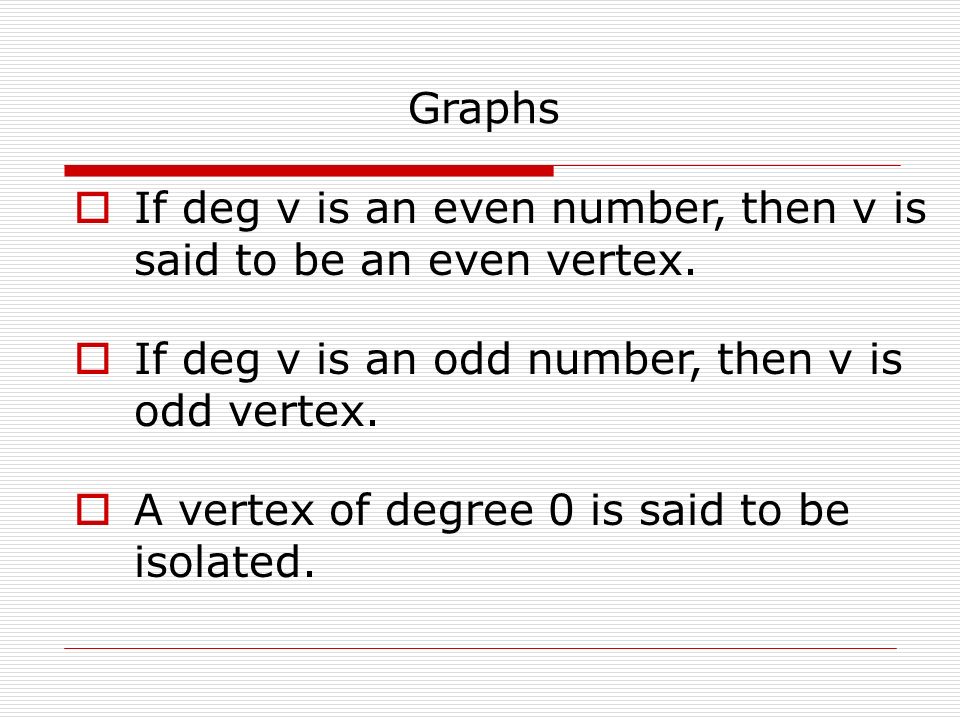This screenshot has width=960, height=720.
Task: Click the word 'odd' before 'number' in second bullet
Action: pos(471,358)
